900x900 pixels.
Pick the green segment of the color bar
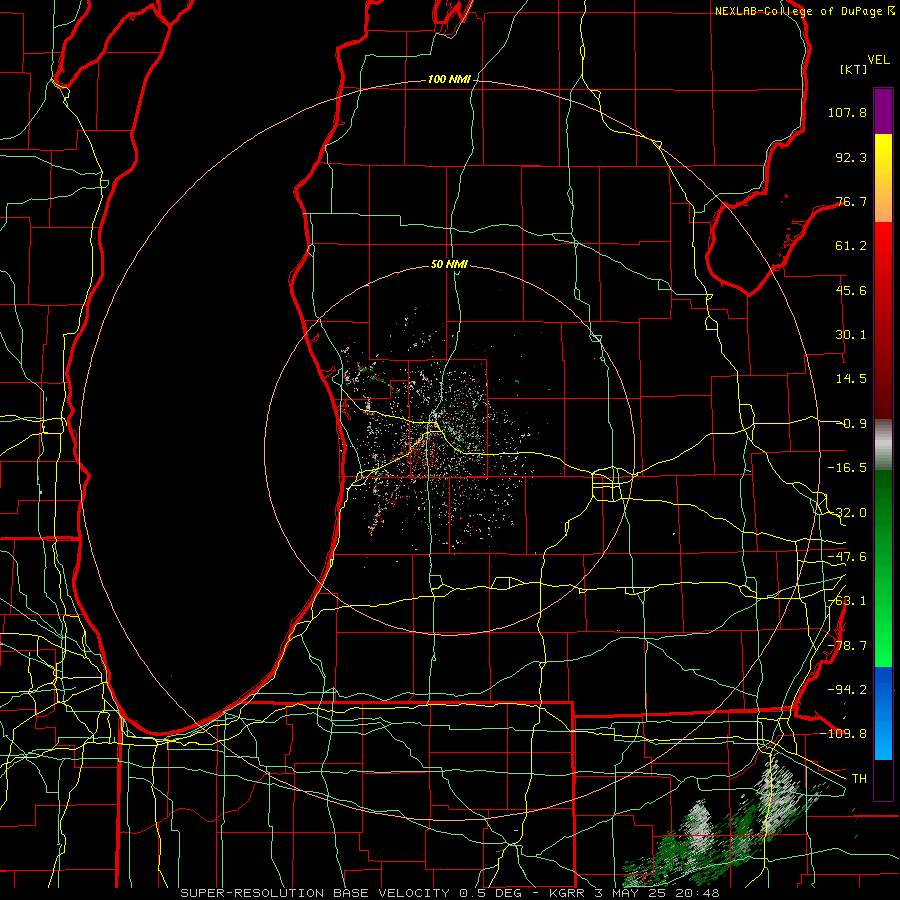[883, 568]
